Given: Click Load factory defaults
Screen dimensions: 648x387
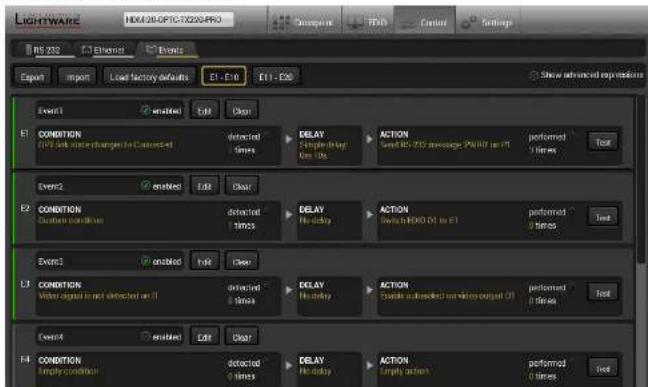Looking at the screenshot, I should [149, 77].
